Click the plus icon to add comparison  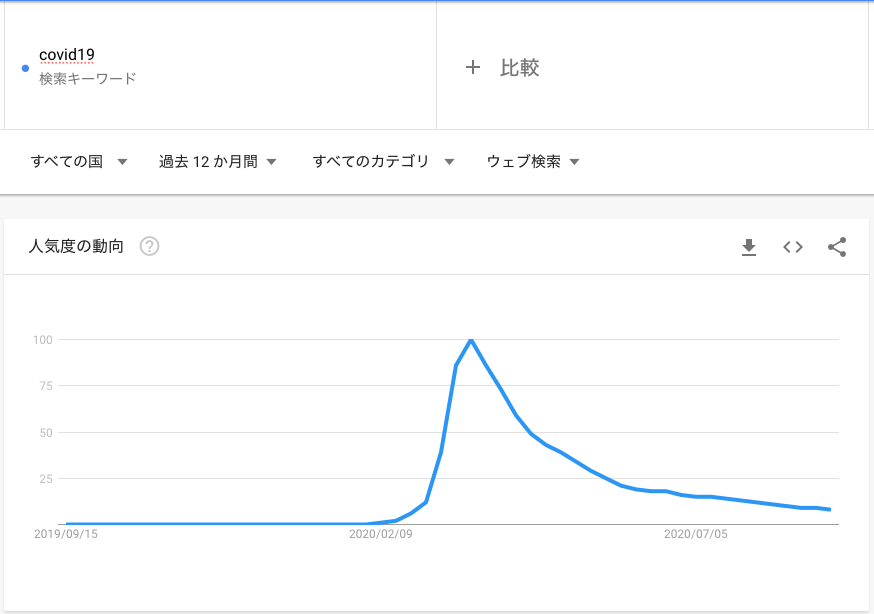[x=473, y=67]
